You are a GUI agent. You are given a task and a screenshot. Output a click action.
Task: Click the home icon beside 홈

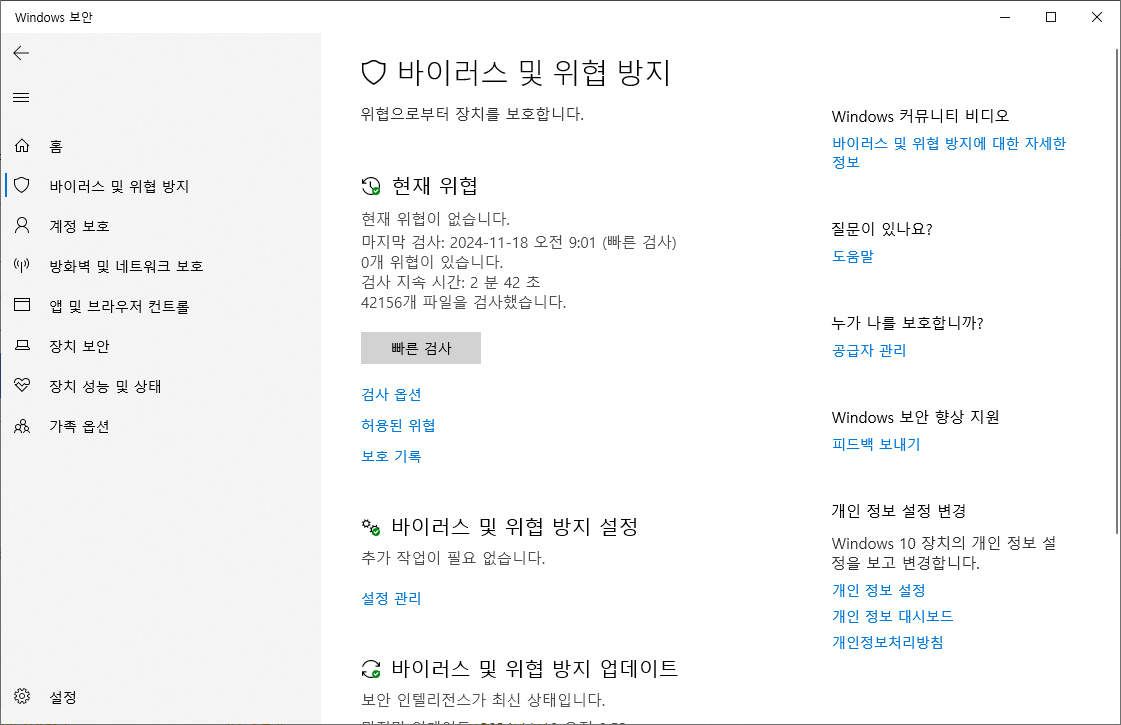[x=22, y=146]
